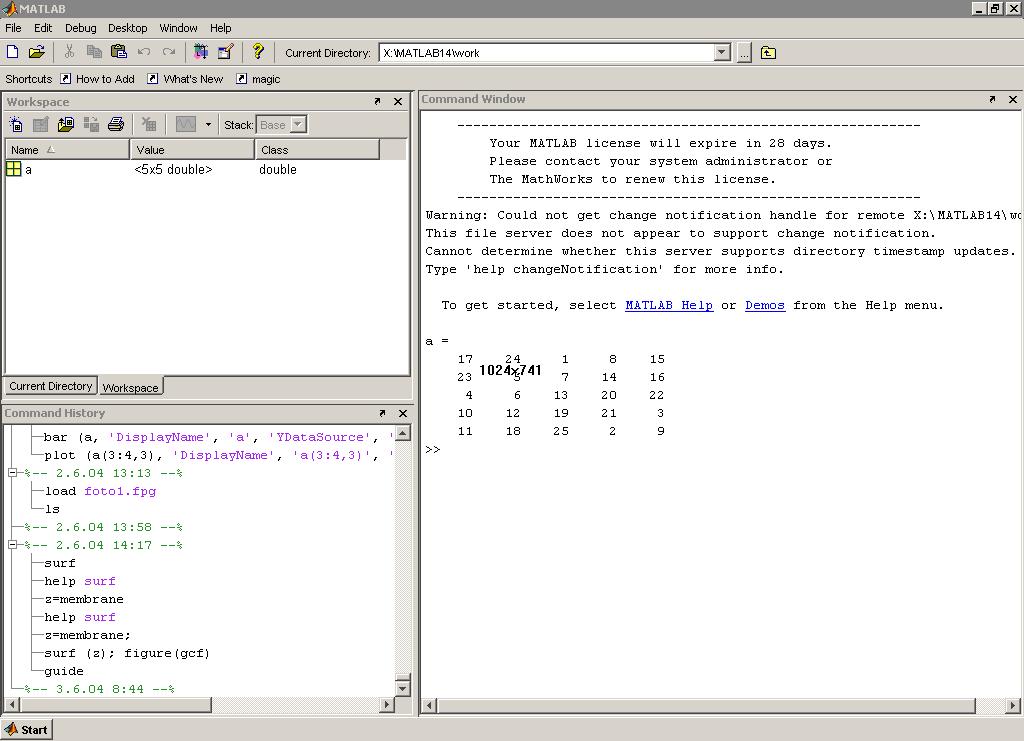This screenshot has height=741, width=1024.
Task: Click the Cut scissors icon
Action: (69, 52)
